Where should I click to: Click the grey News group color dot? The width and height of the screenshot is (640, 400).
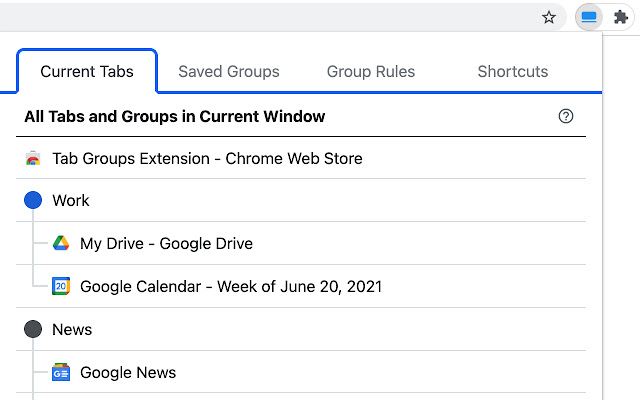[x=33, y=329]
